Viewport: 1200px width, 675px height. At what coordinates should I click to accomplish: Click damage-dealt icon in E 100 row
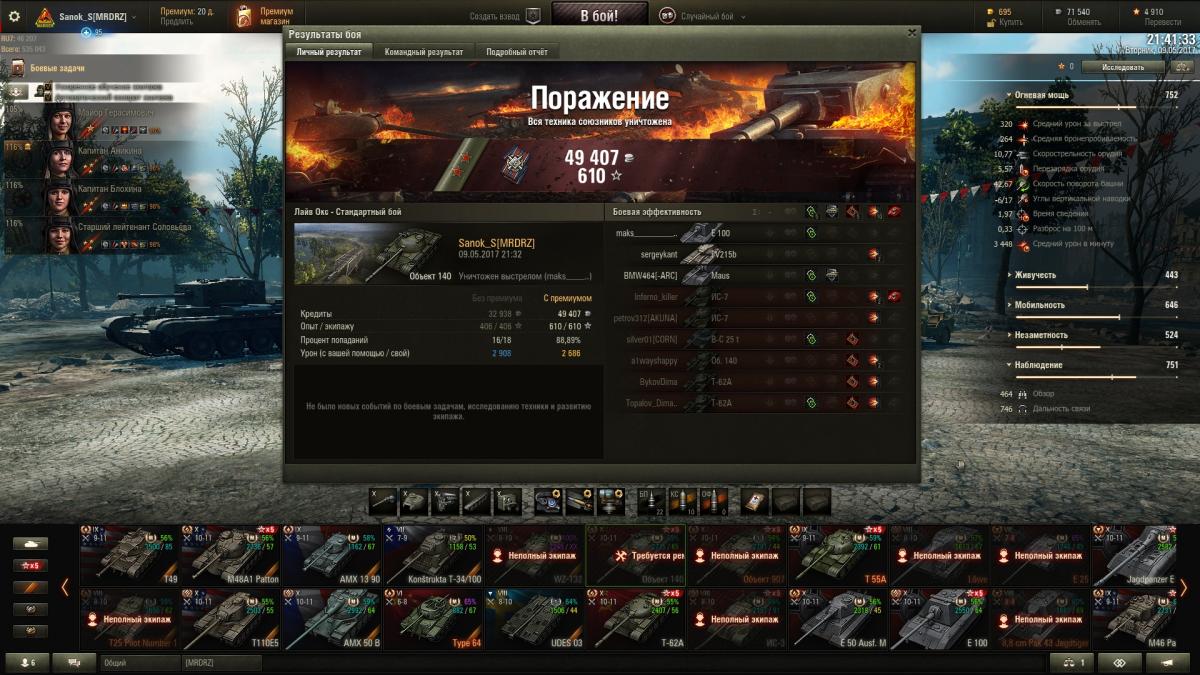811,233
